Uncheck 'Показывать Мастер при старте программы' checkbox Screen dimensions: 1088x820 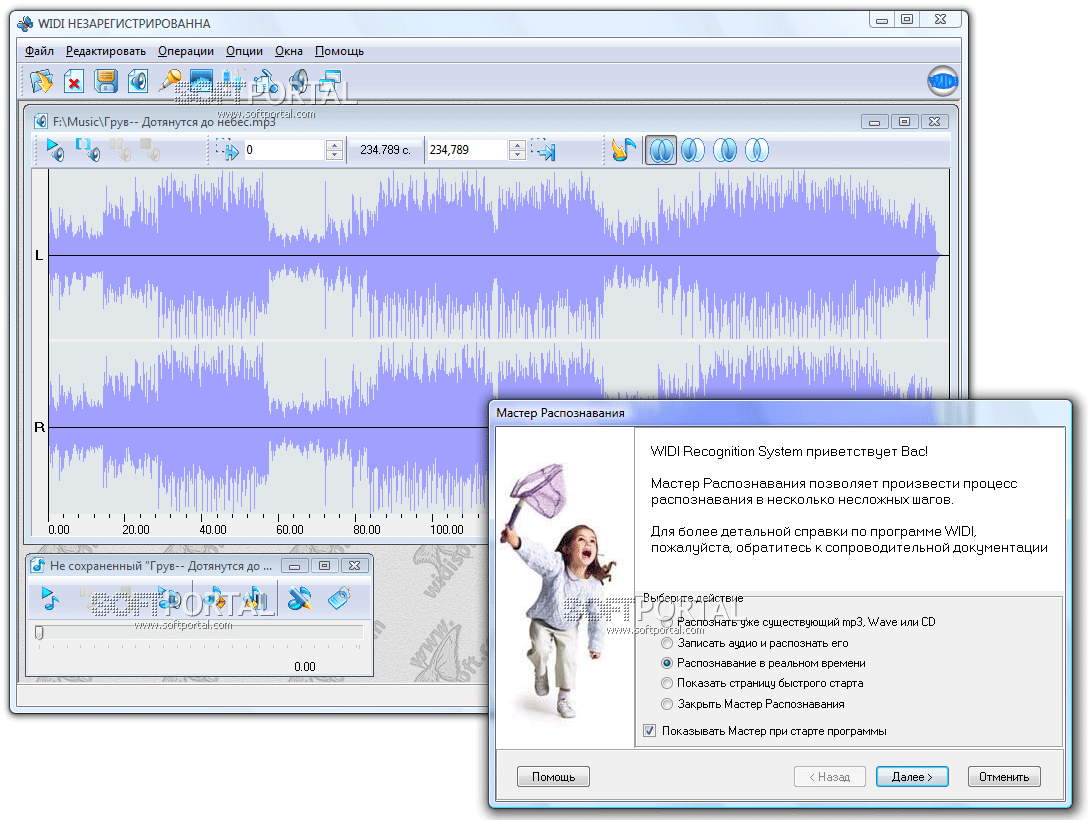tap(649, 731)
